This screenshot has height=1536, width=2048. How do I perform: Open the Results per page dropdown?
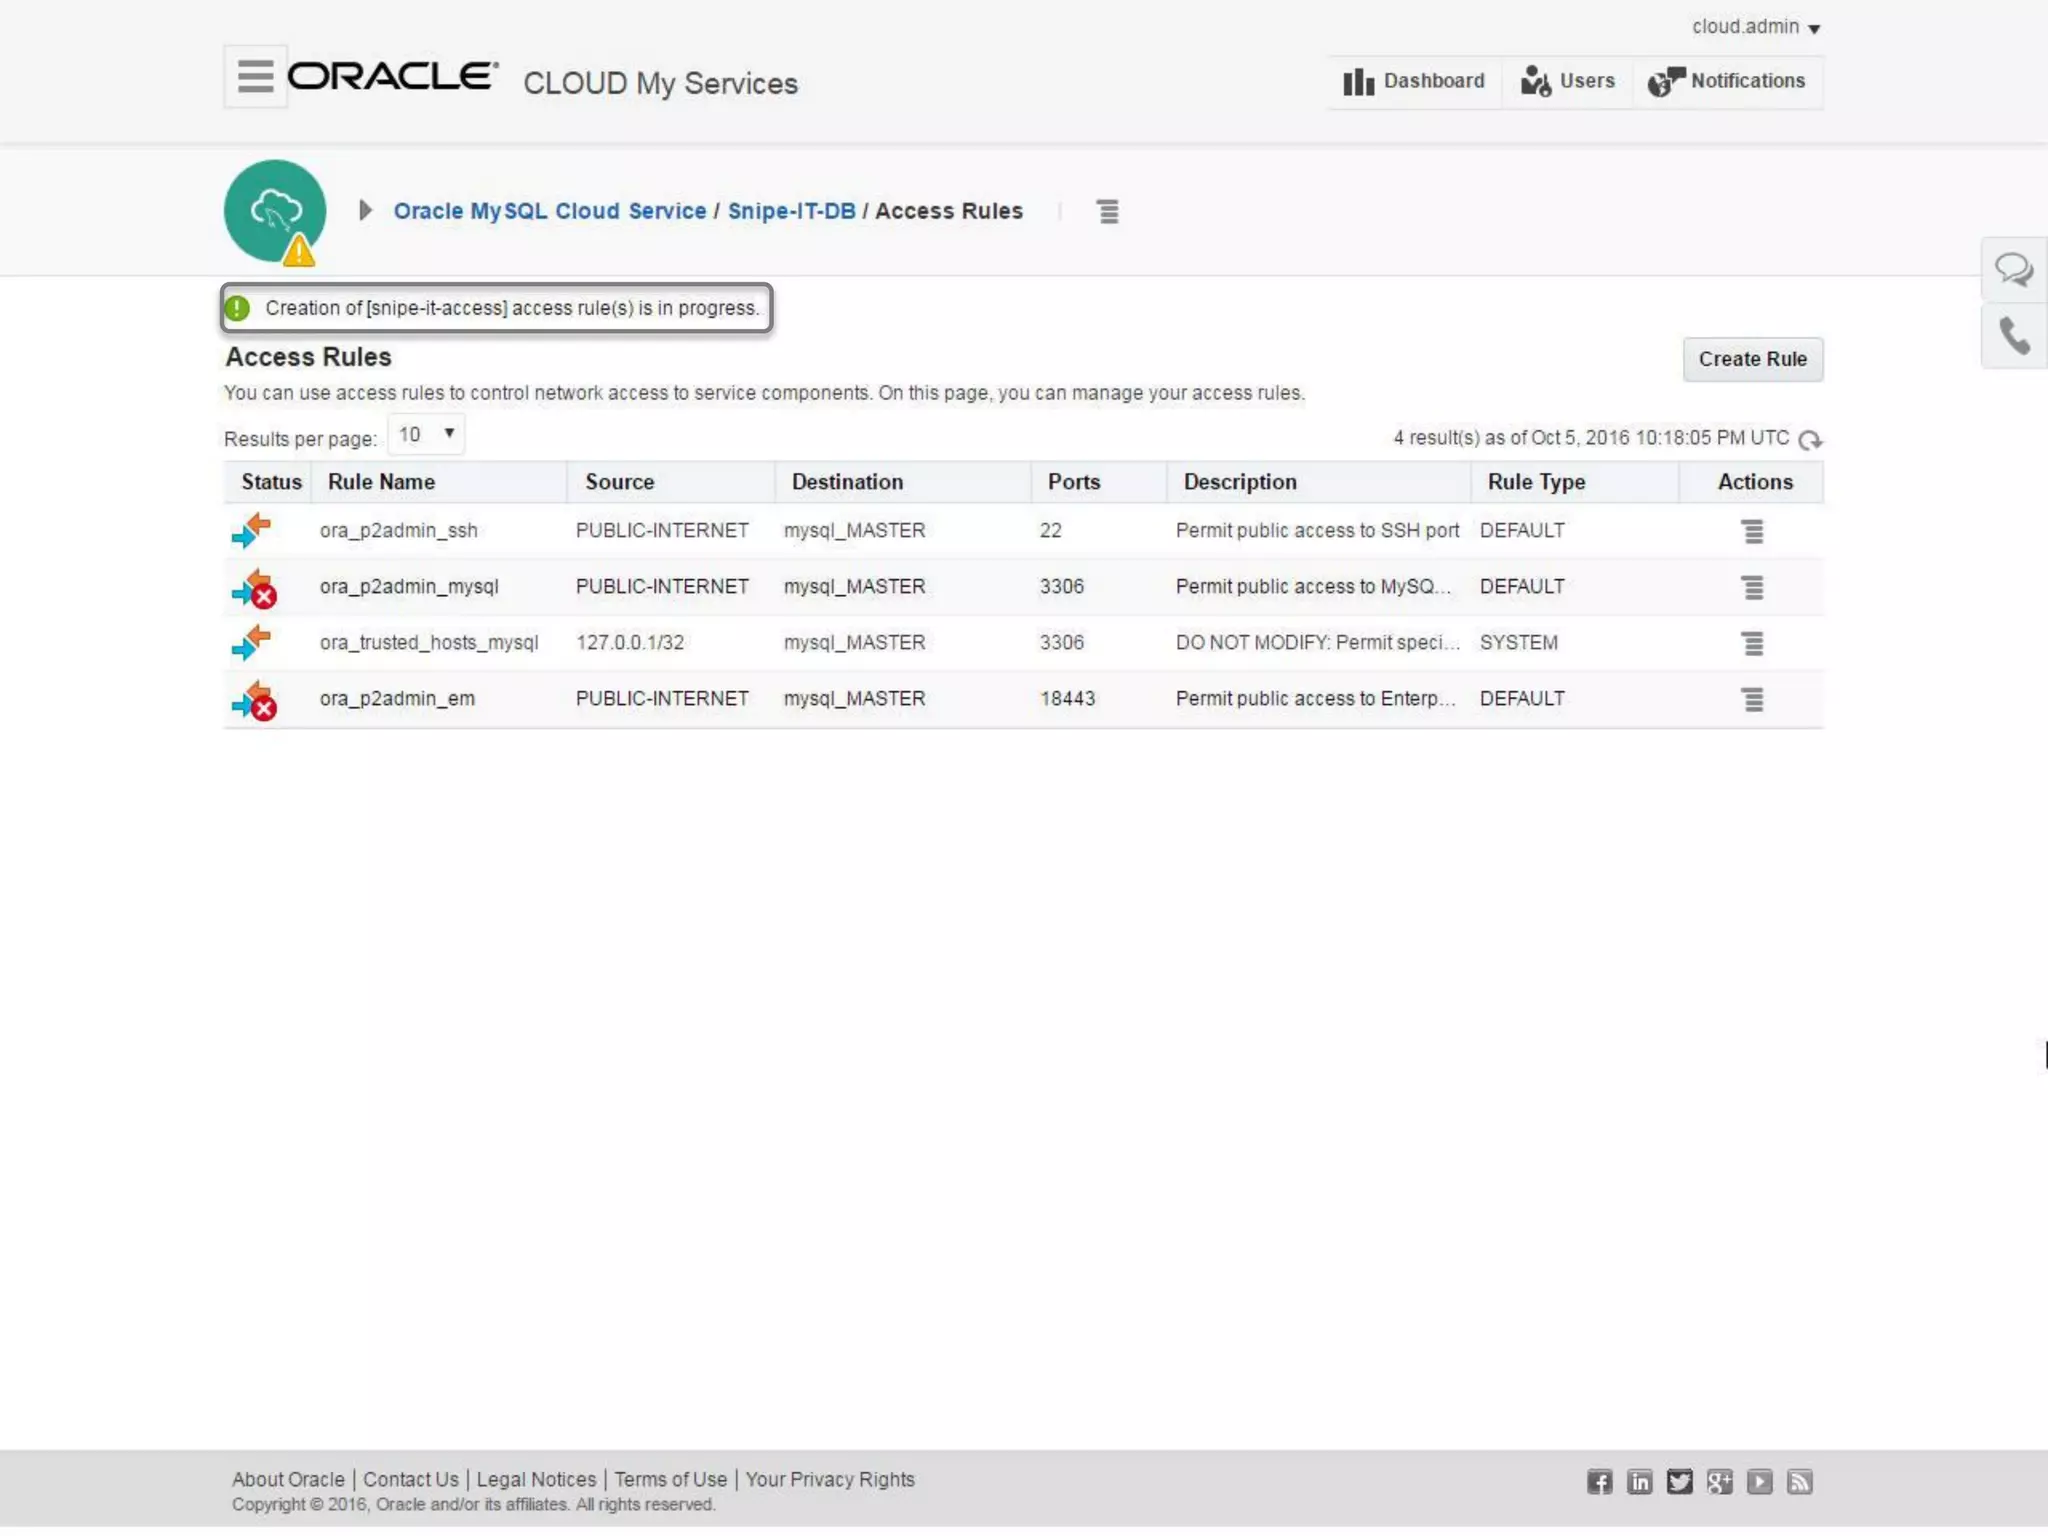click(x=427, y=434)
